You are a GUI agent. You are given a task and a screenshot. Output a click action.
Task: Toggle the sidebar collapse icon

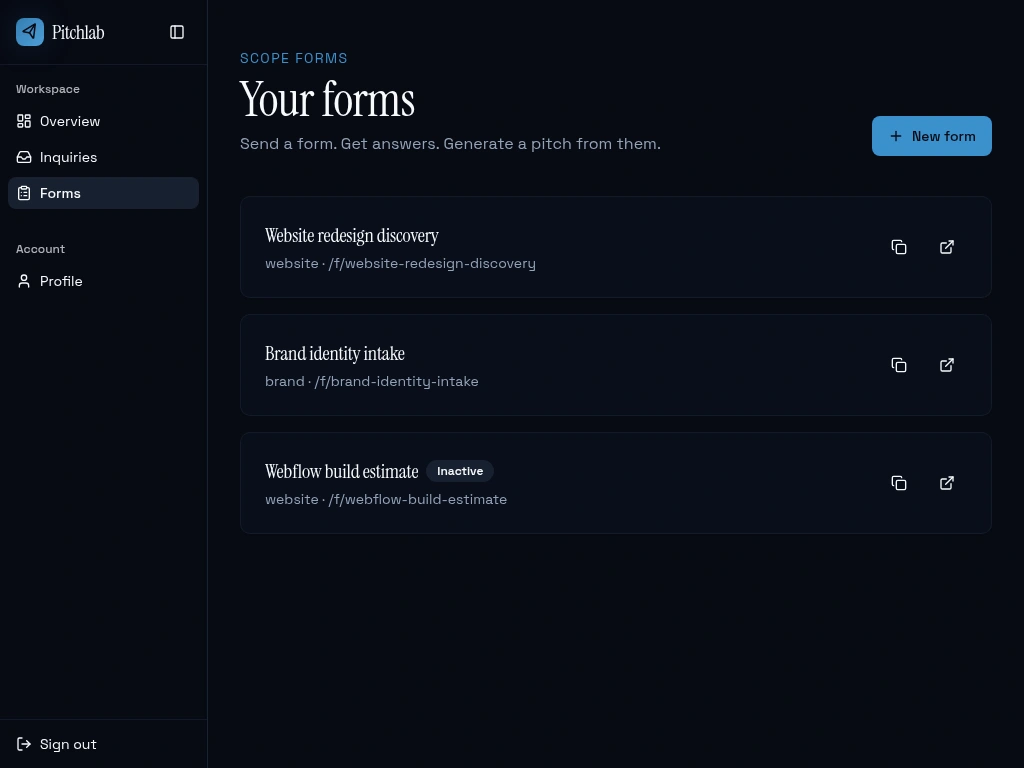pyautogui.click(x=177, y=32)
